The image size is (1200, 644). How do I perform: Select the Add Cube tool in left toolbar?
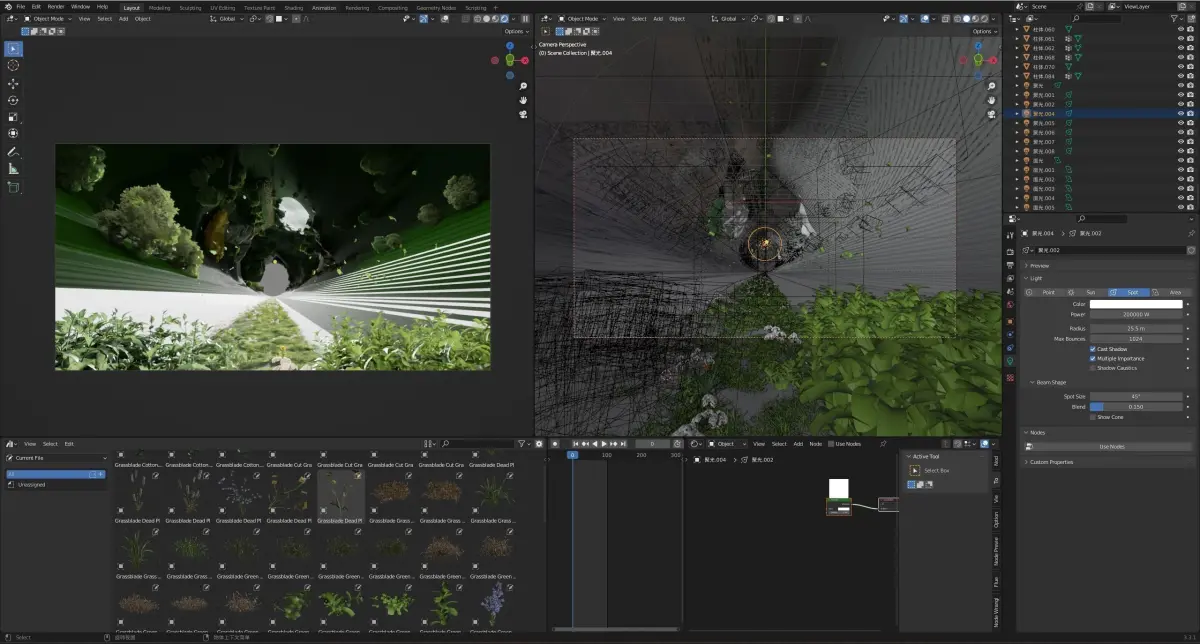coord(13,187)
